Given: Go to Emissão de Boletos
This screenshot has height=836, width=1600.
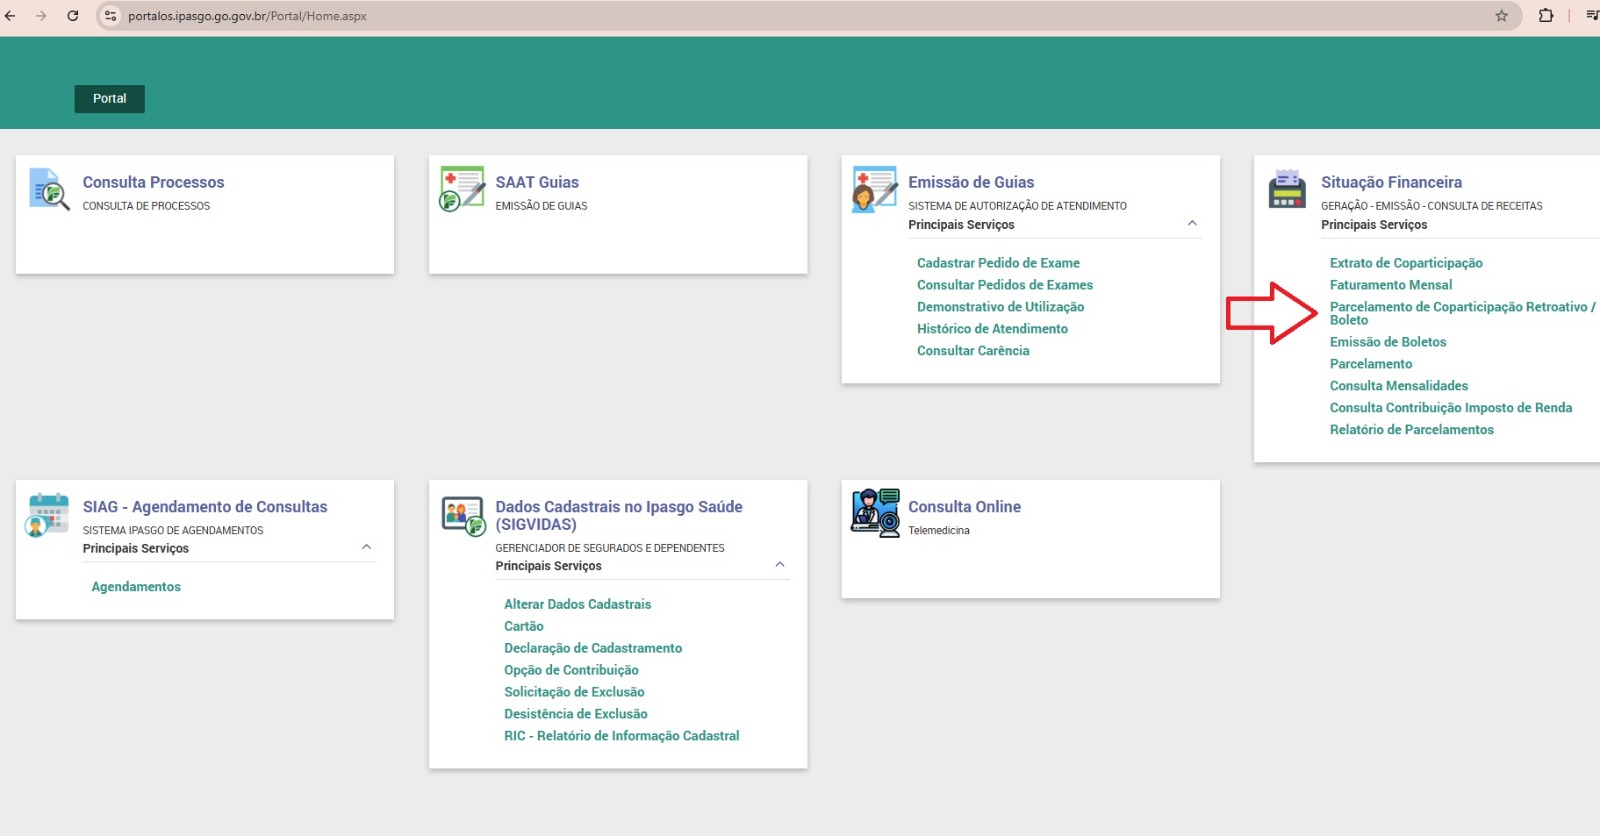Looking at the screenshot, I should 1387,342.
